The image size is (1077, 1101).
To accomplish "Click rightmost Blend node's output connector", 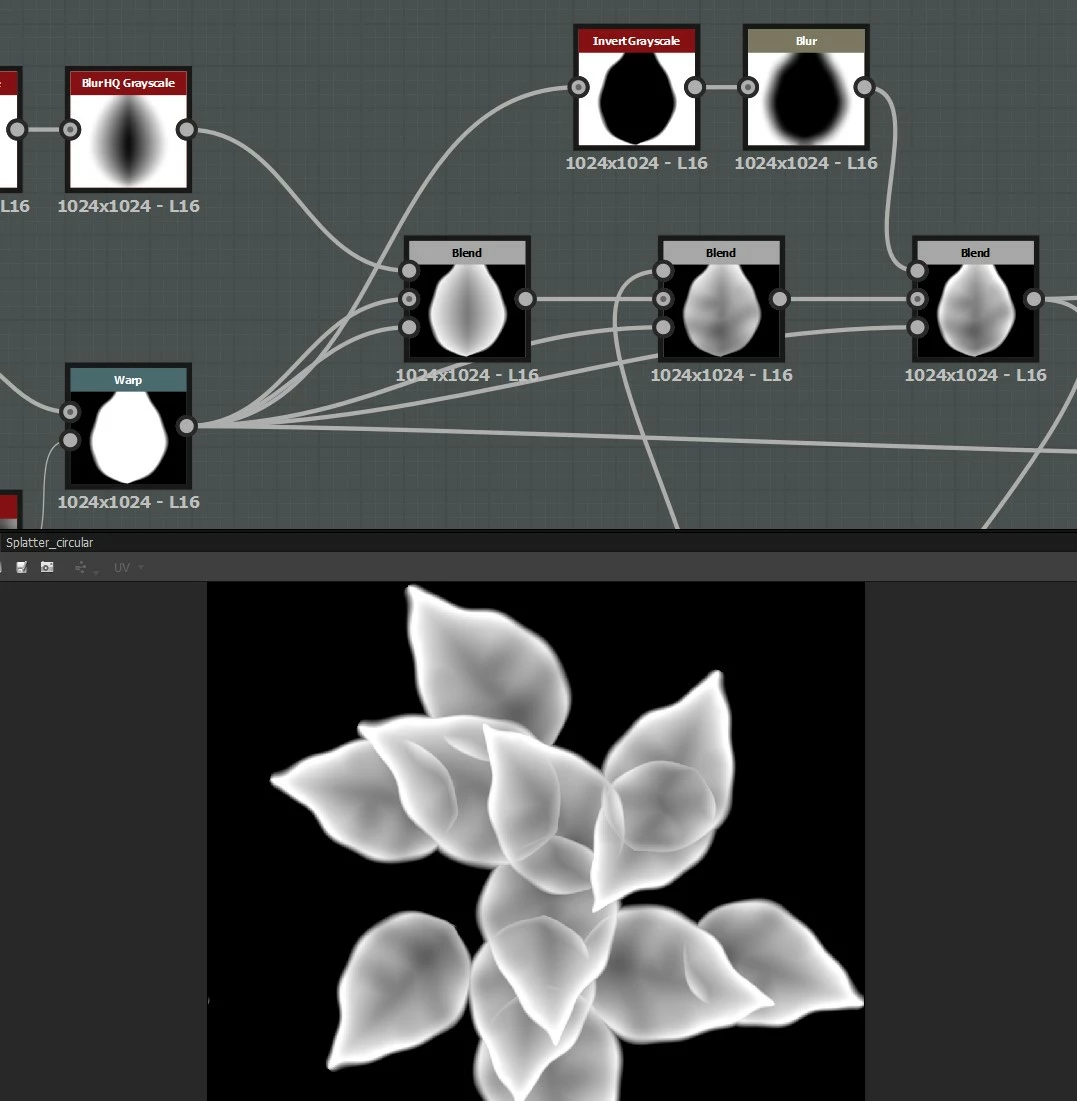I will [1033, 299].
